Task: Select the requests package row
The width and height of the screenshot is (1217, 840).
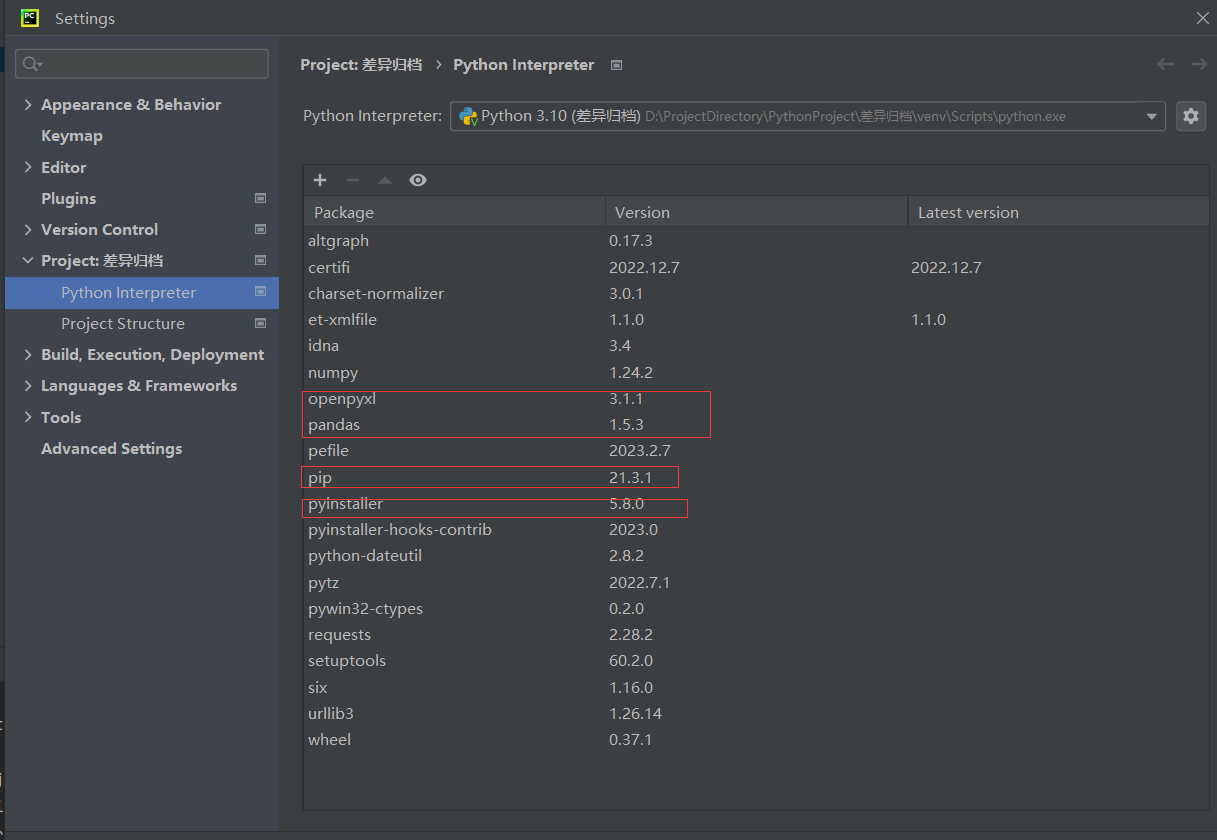Action: [756, 634]
